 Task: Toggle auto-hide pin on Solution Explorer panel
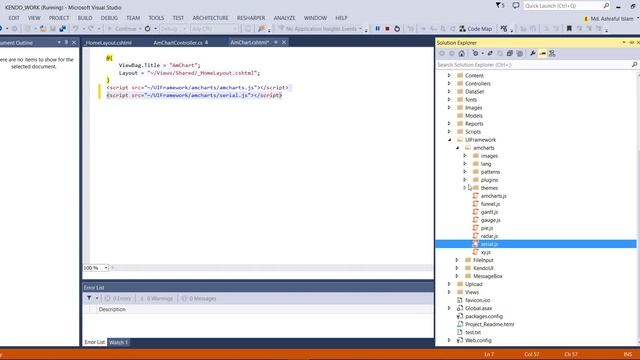[x=631, y=42]
